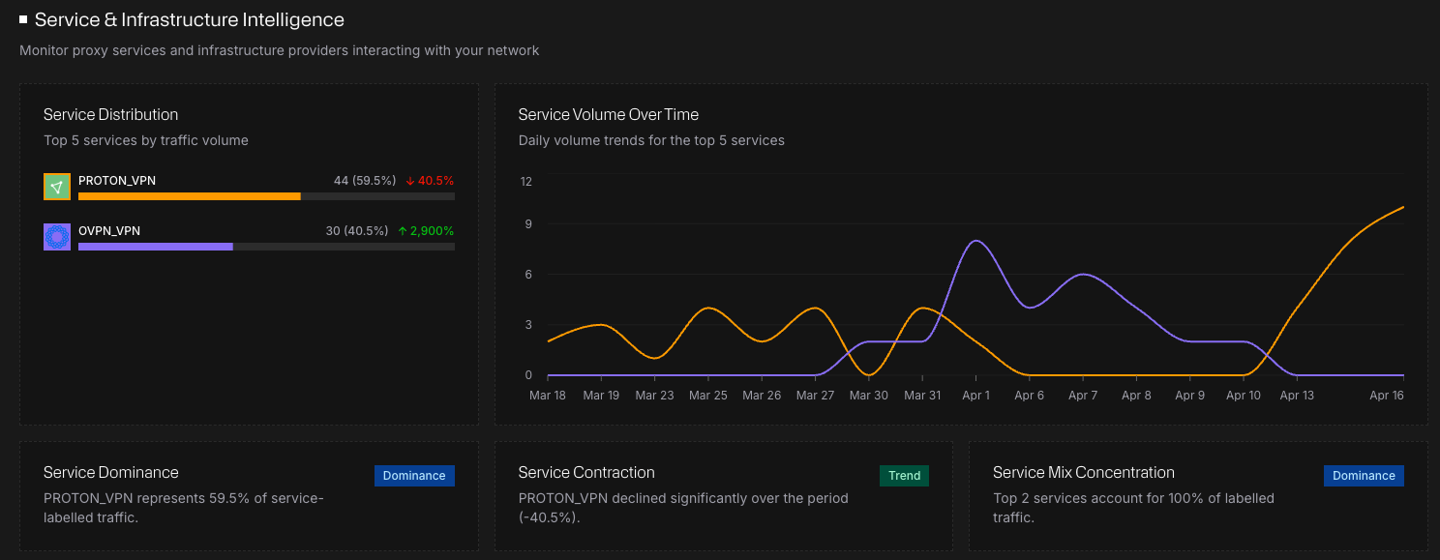
Task: Click the Service Dominance card title
Action: (111, 473)
